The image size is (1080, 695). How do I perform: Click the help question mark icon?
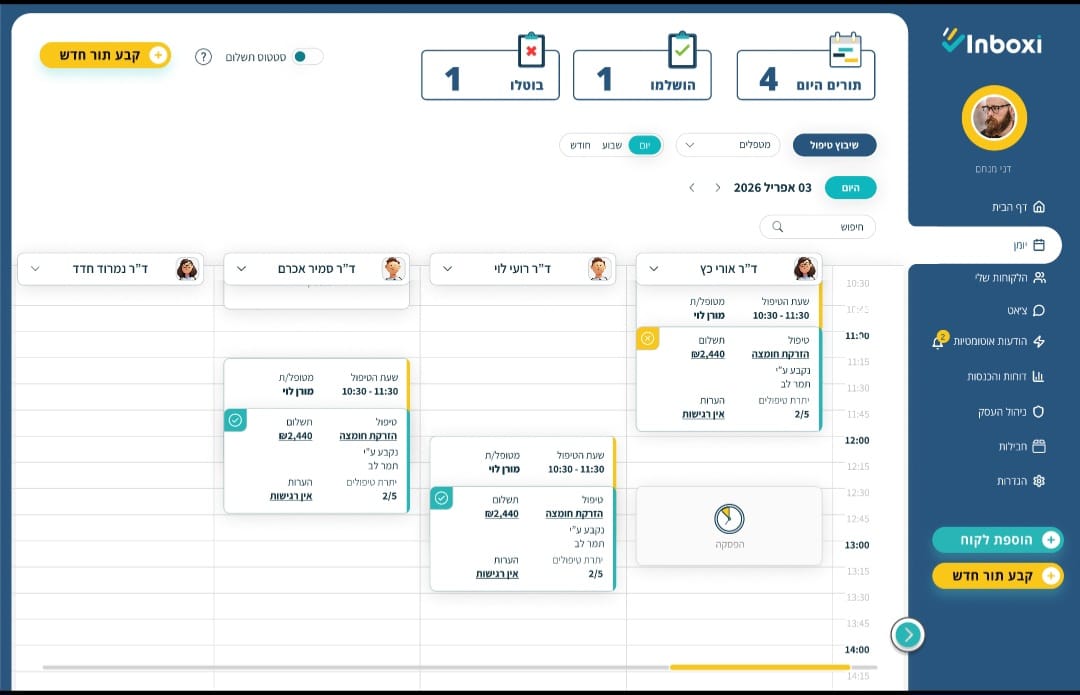pyautogui.click(x=203, y=57)
